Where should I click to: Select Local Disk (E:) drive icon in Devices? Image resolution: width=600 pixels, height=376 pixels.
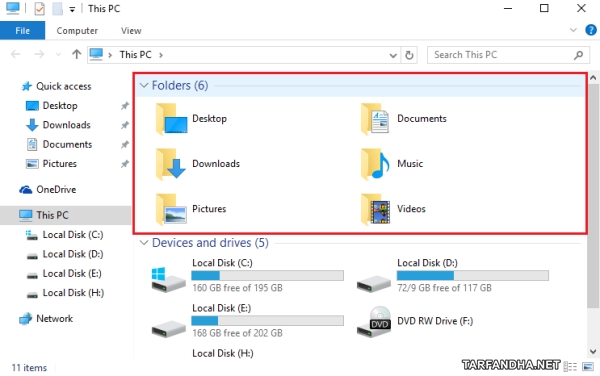tap(168, 329)
